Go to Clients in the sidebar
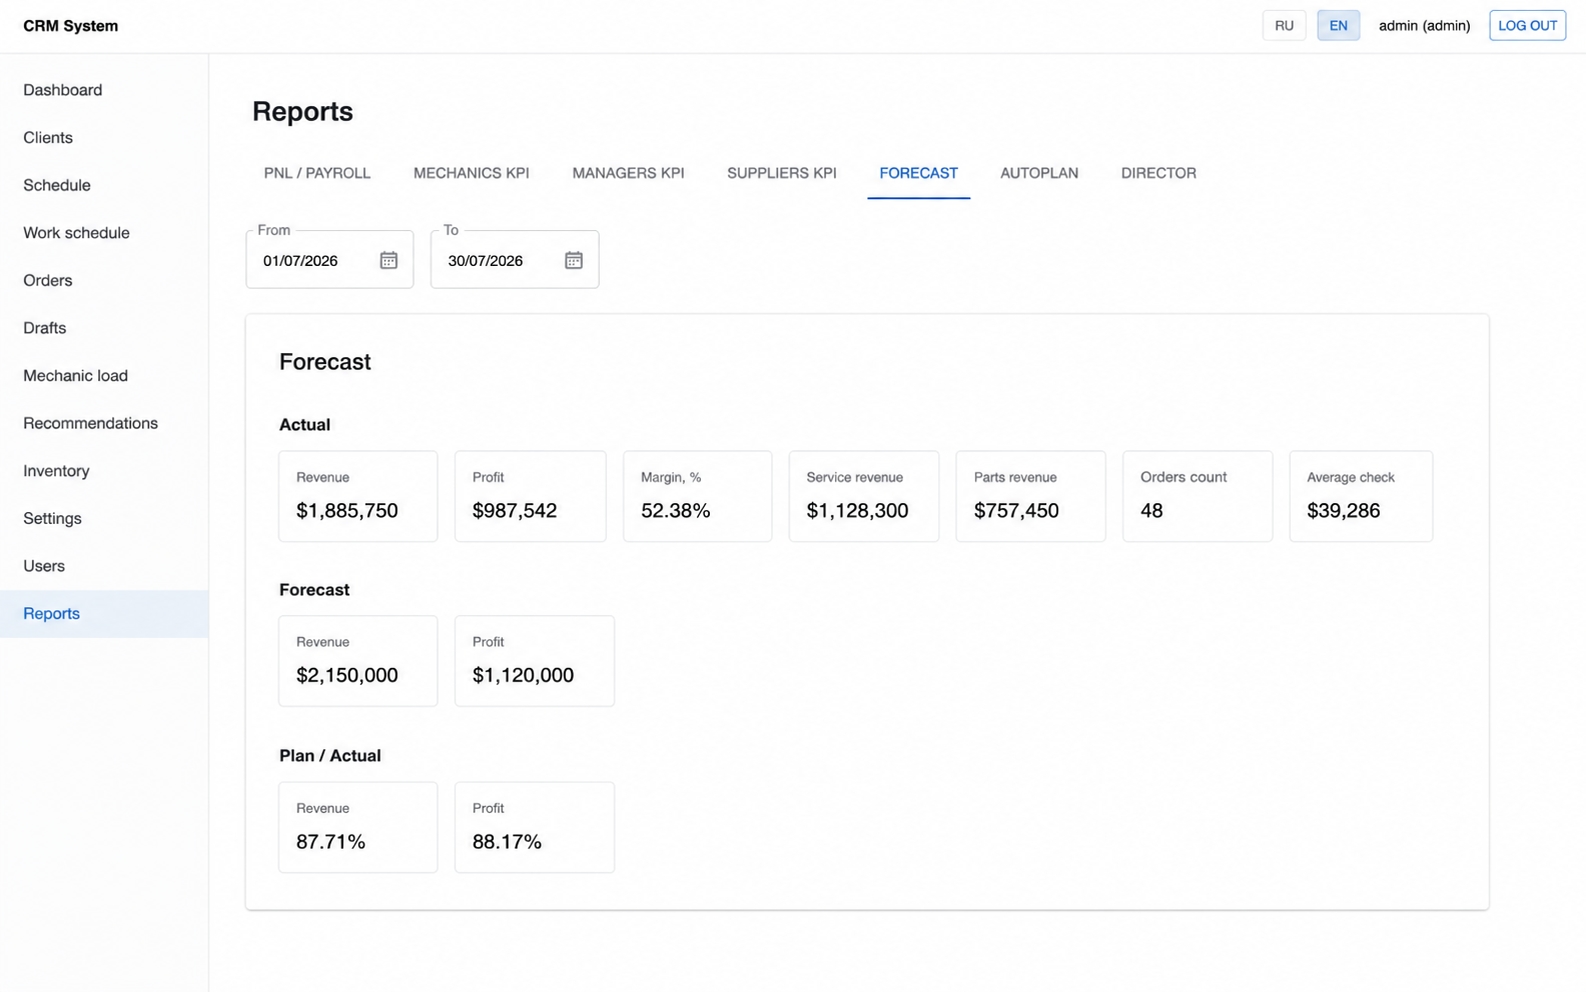 [x=104, y=138]
